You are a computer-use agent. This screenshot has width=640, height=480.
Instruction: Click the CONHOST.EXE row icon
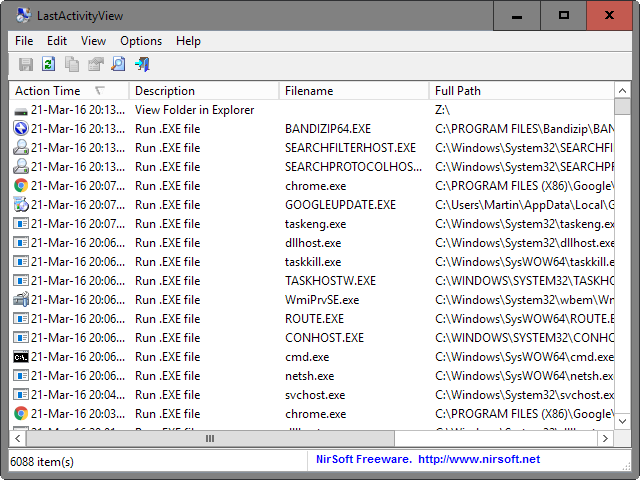click(20, 338)
